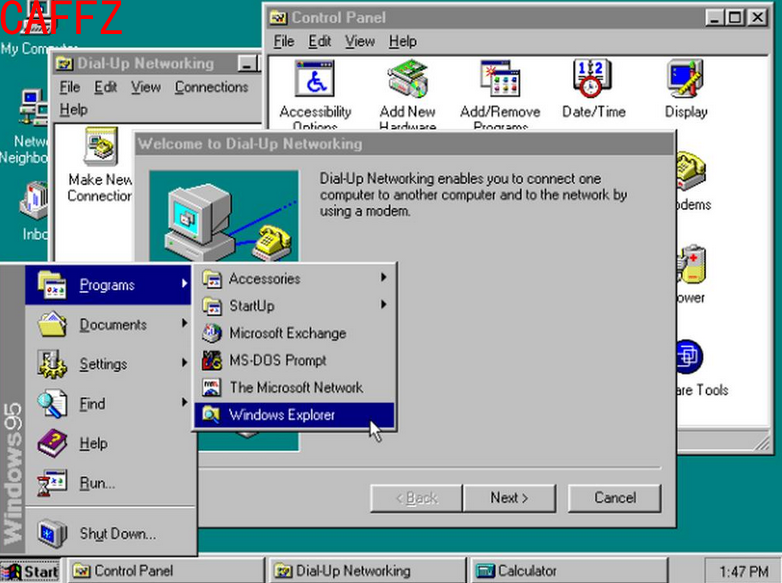
Task: Select MS-DOS Prompt in Programs submenu
Action: (277, 360)
